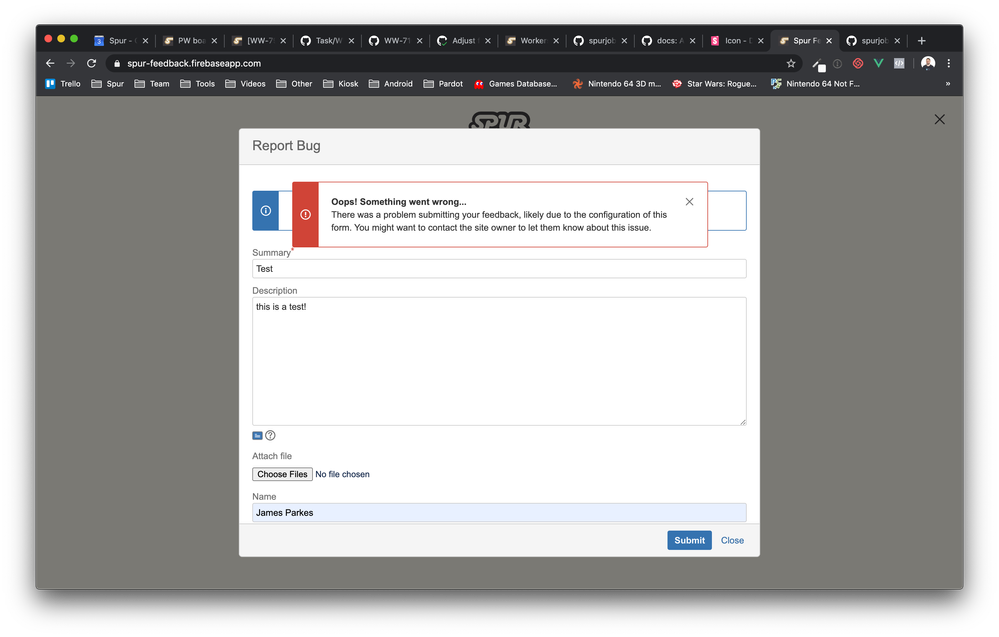
Task: Reload the page
Action: [92, 63]
